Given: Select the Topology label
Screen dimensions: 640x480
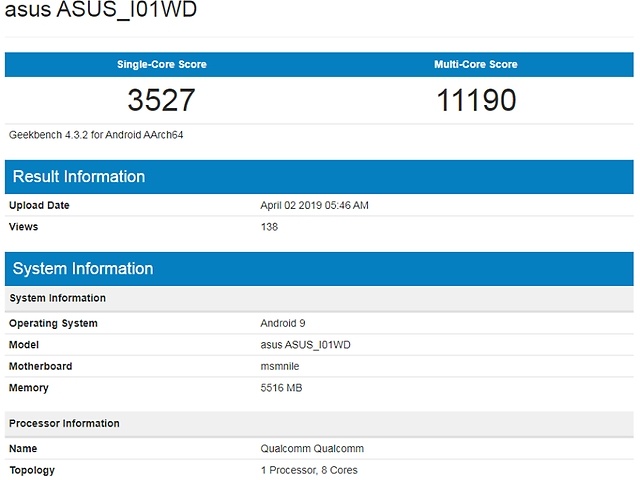Looking at the screenshot, I should tap(32, 470).
